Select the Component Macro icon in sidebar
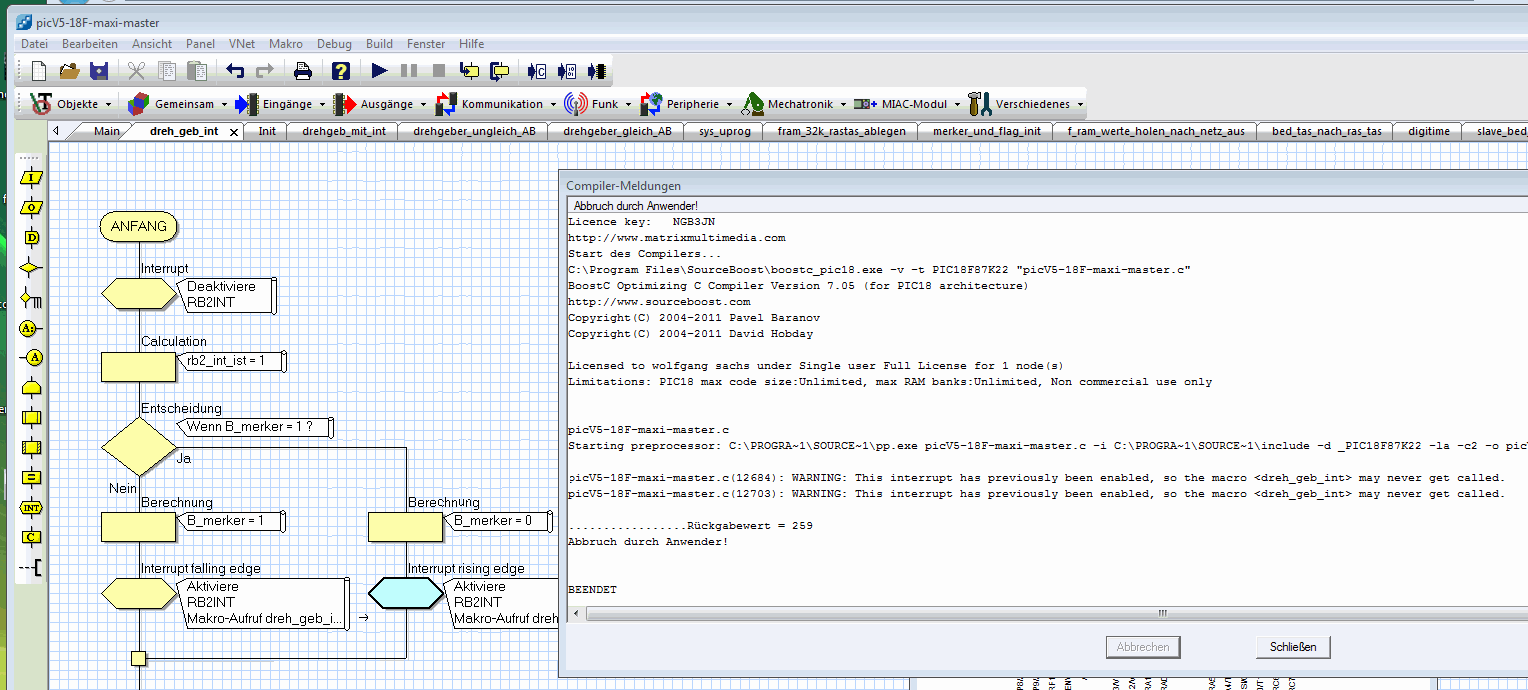The image size is (1528, 690). pyautogui.click(x=32, y=448)
